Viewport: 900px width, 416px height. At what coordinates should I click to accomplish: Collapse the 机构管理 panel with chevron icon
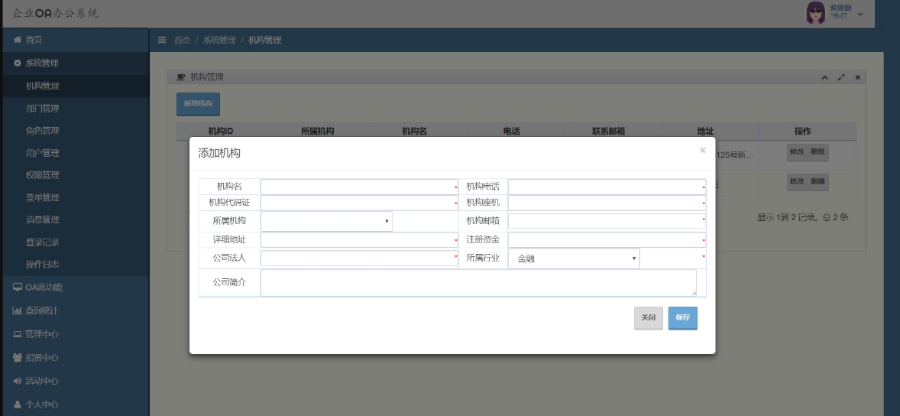click(x=824, y=77)
